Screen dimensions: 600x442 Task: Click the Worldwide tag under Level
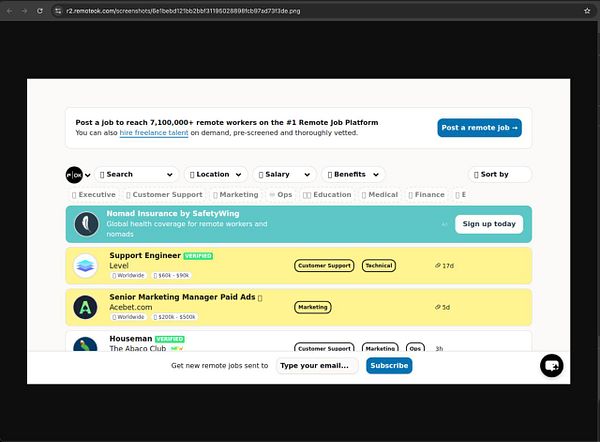pyautogui.click(x=128, y=276)
